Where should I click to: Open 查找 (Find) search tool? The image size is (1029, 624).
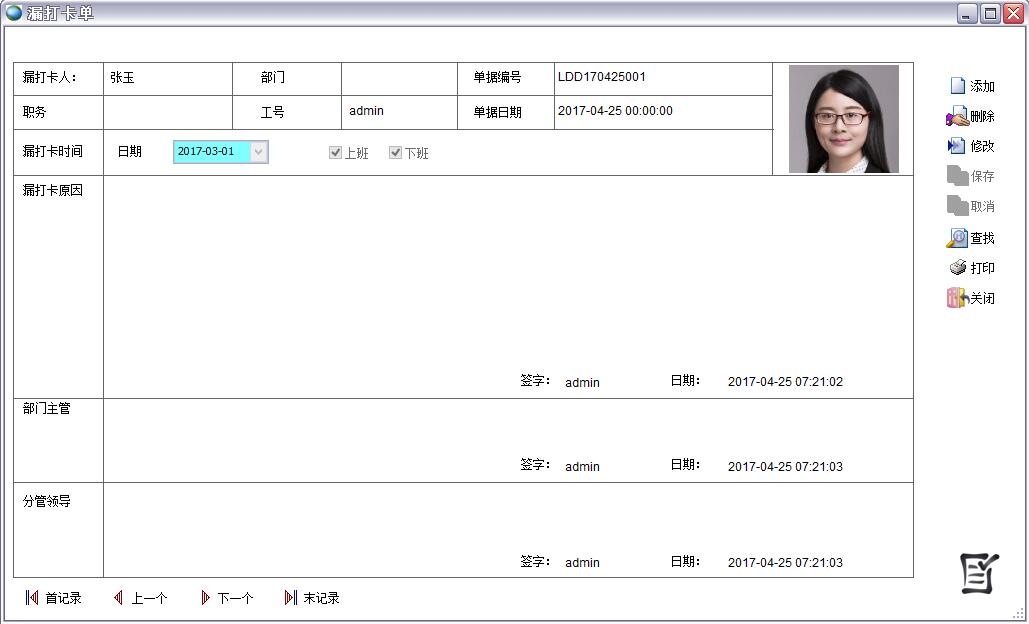click(x=957, y=238)
